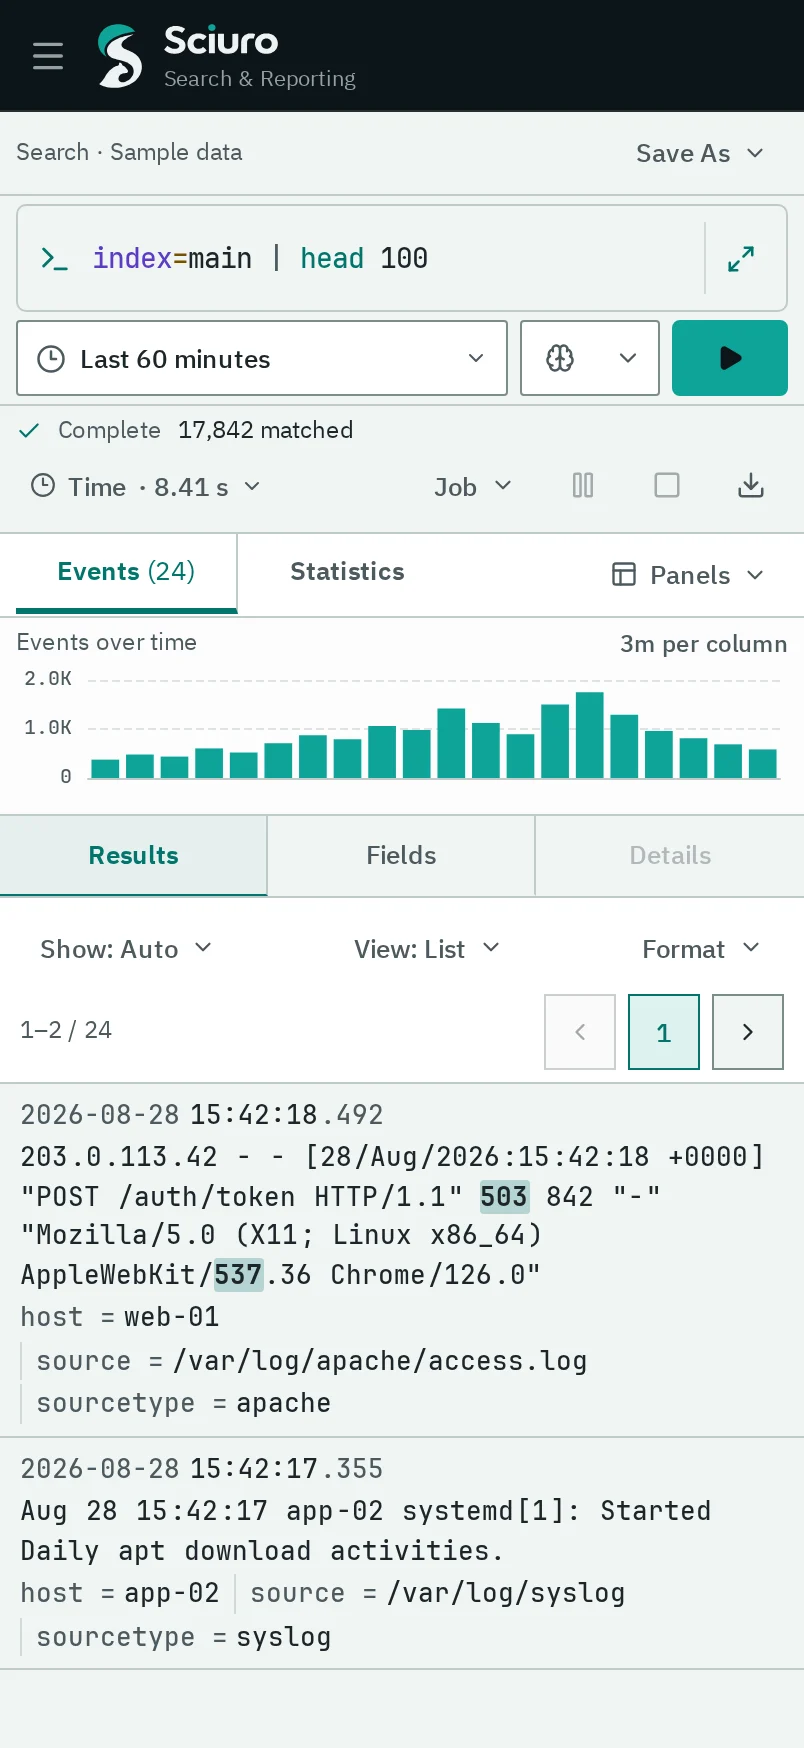Select page 1 in pagination
This screenshot has width=804, height=1748.
664,1032
